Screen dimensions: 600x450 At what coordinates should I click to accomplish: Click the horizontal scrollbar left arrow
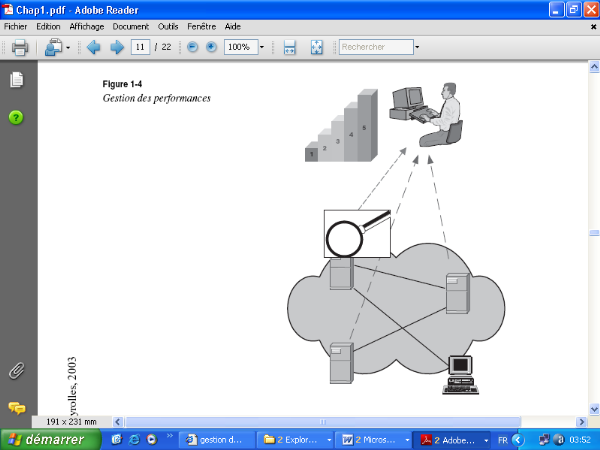tap(118, 422)
